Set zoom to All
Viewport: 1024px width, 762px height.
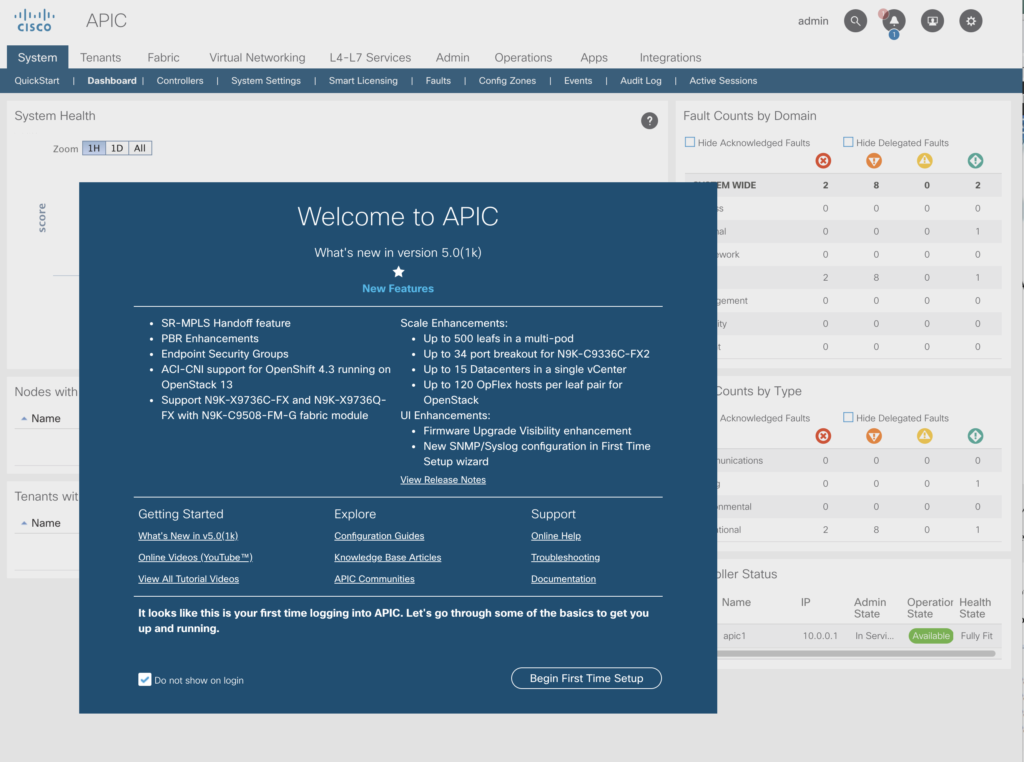point(140,148)
